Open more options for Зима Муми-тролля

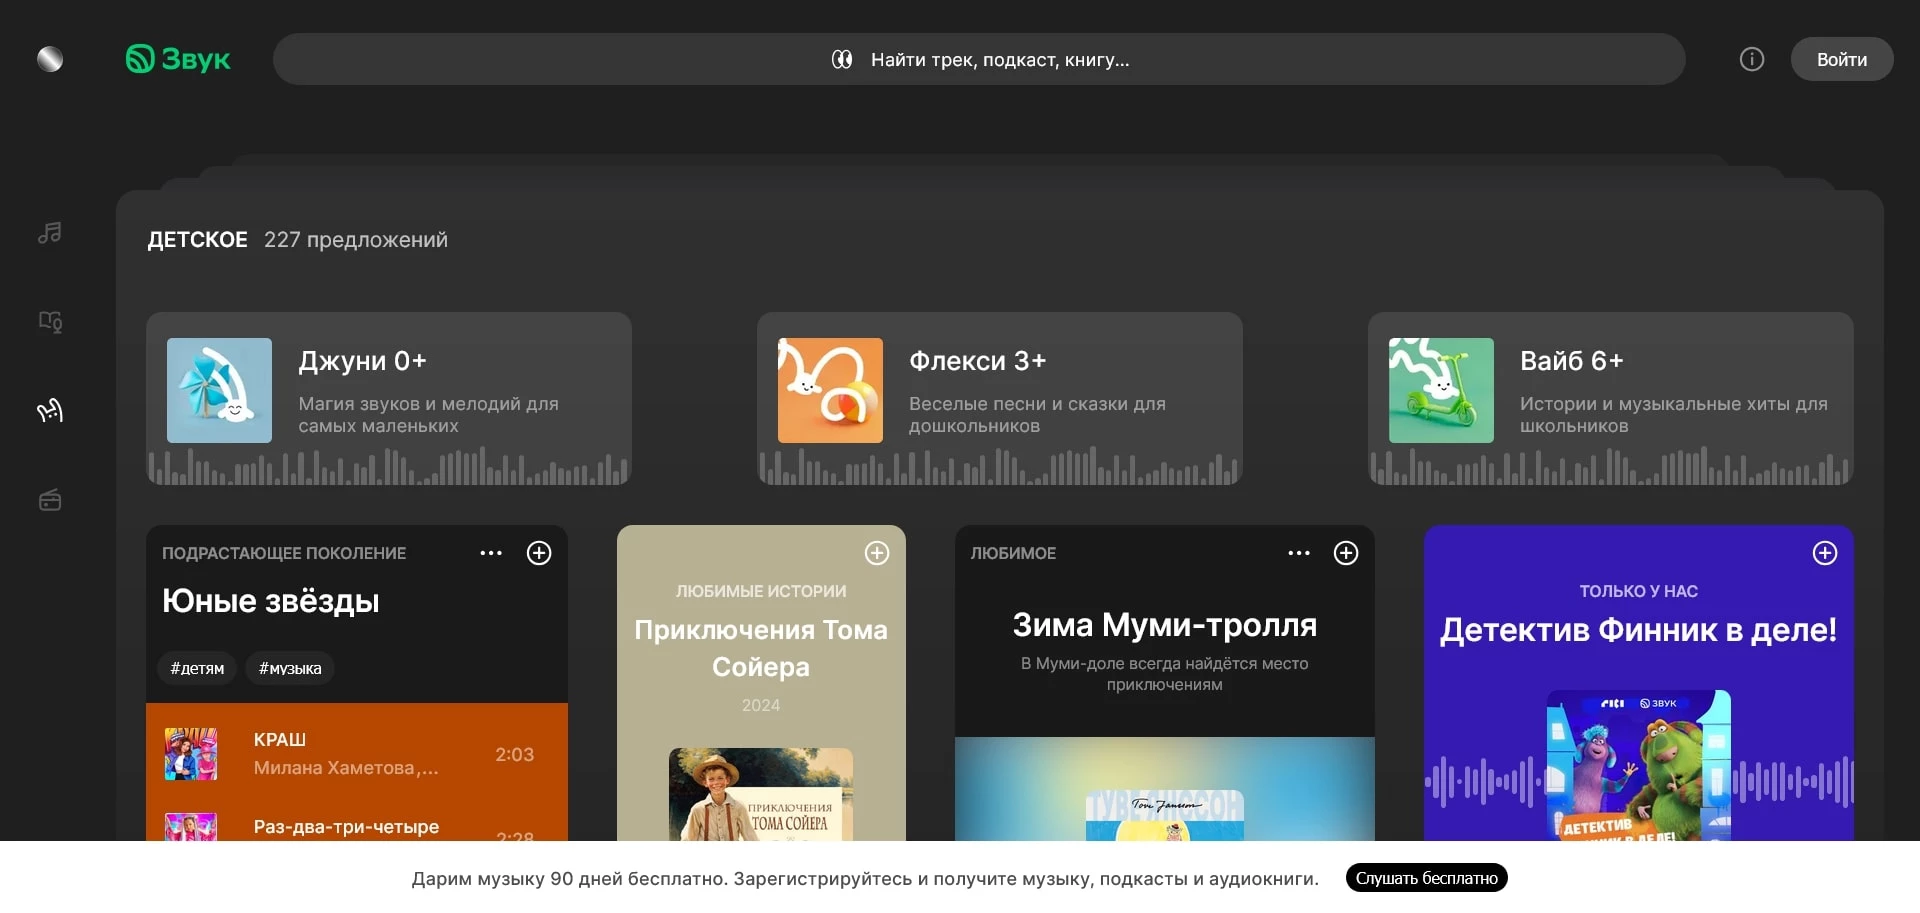1298,553
